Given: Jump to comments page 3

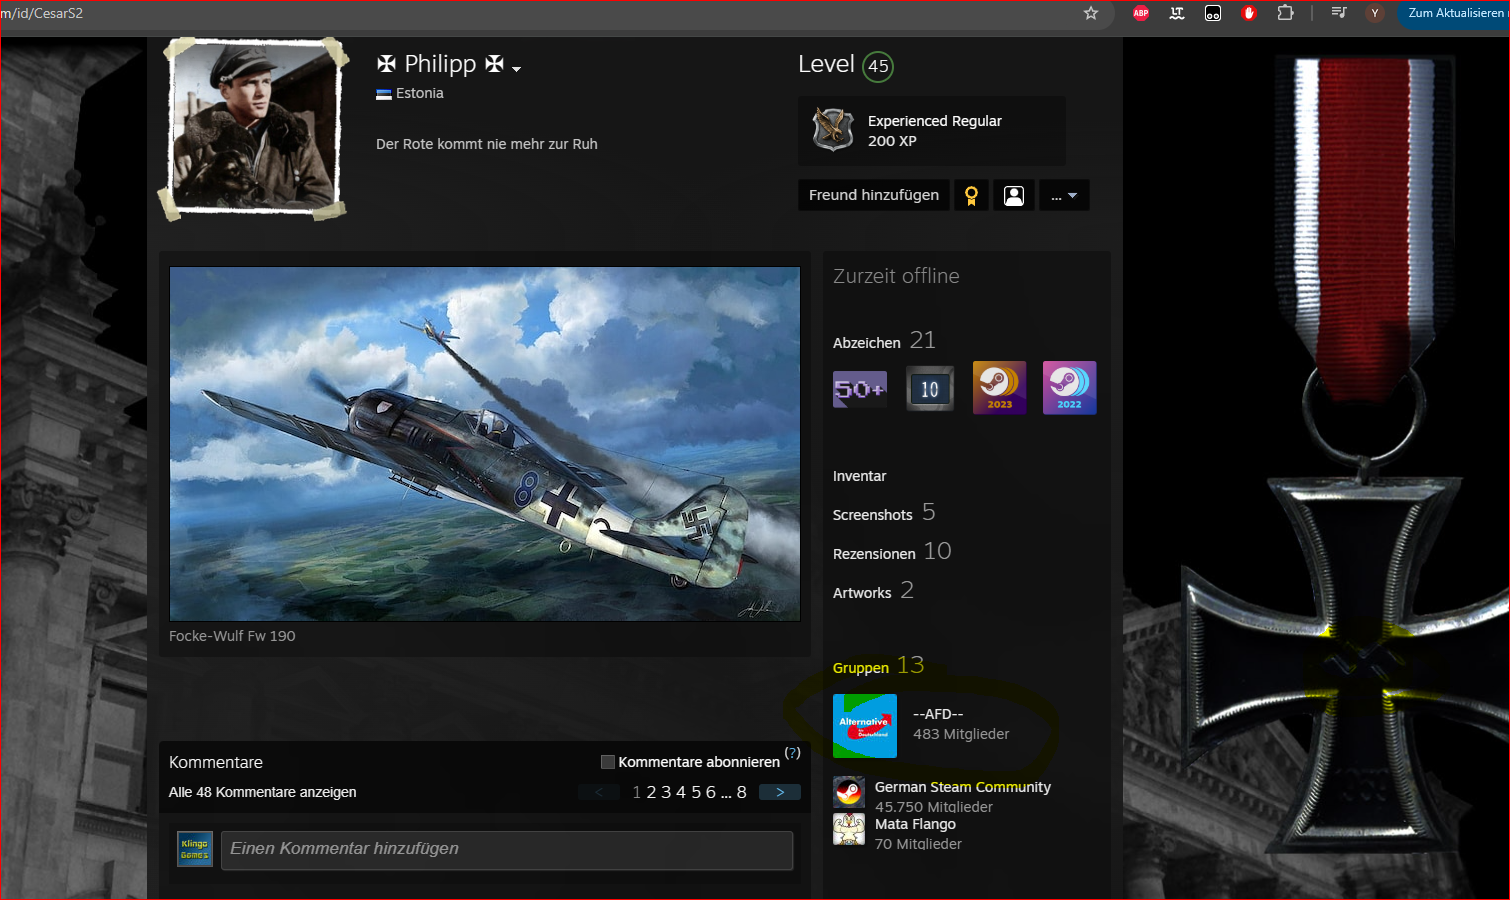Looking at the screenshot, I should 666,792.
